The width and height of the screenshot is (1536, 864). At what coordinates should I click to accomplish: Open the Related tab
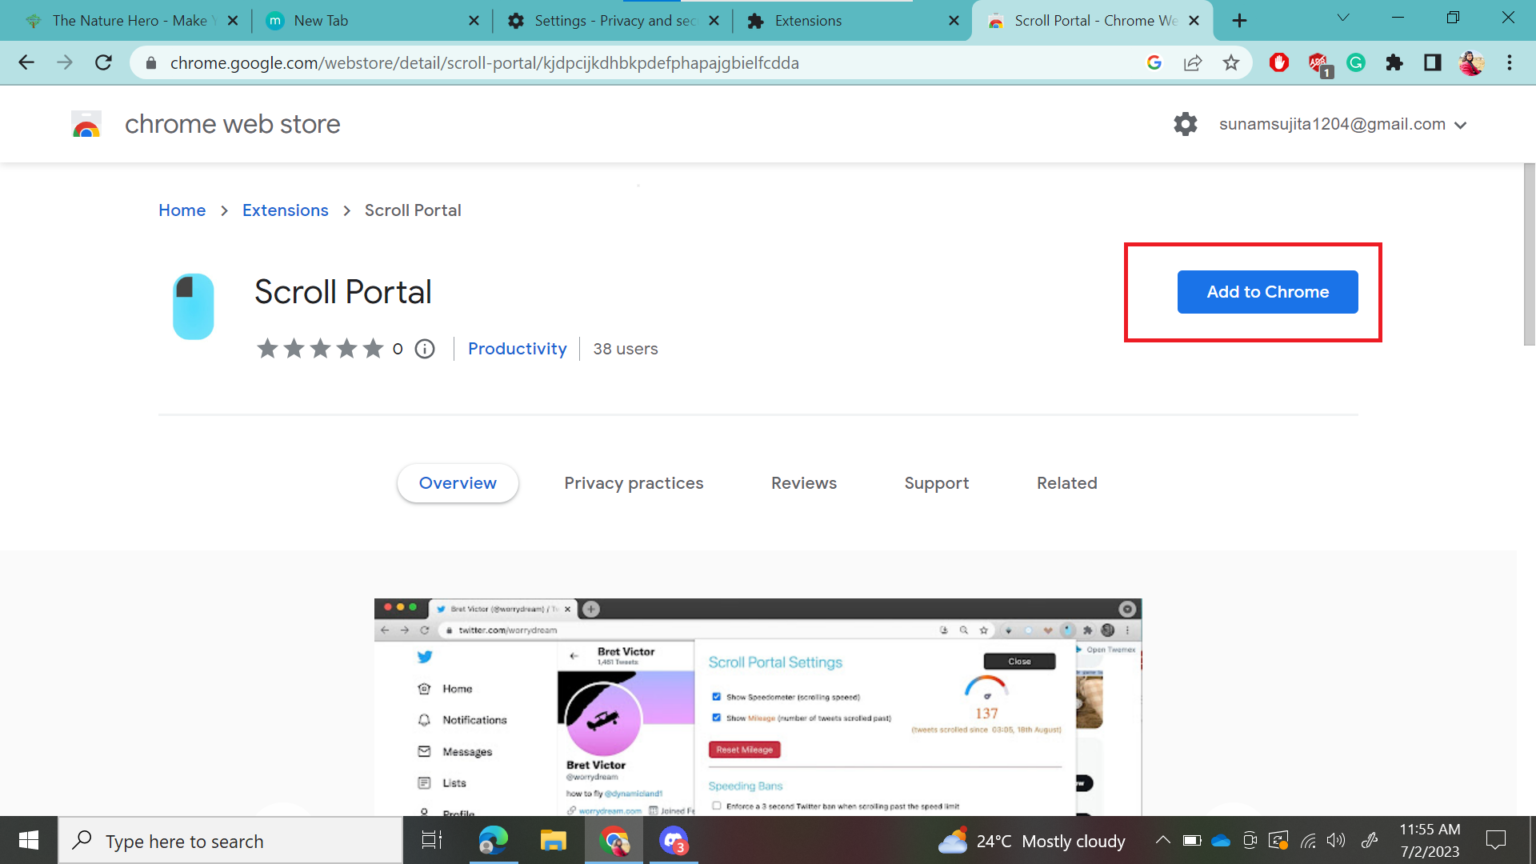point(1067,483)
